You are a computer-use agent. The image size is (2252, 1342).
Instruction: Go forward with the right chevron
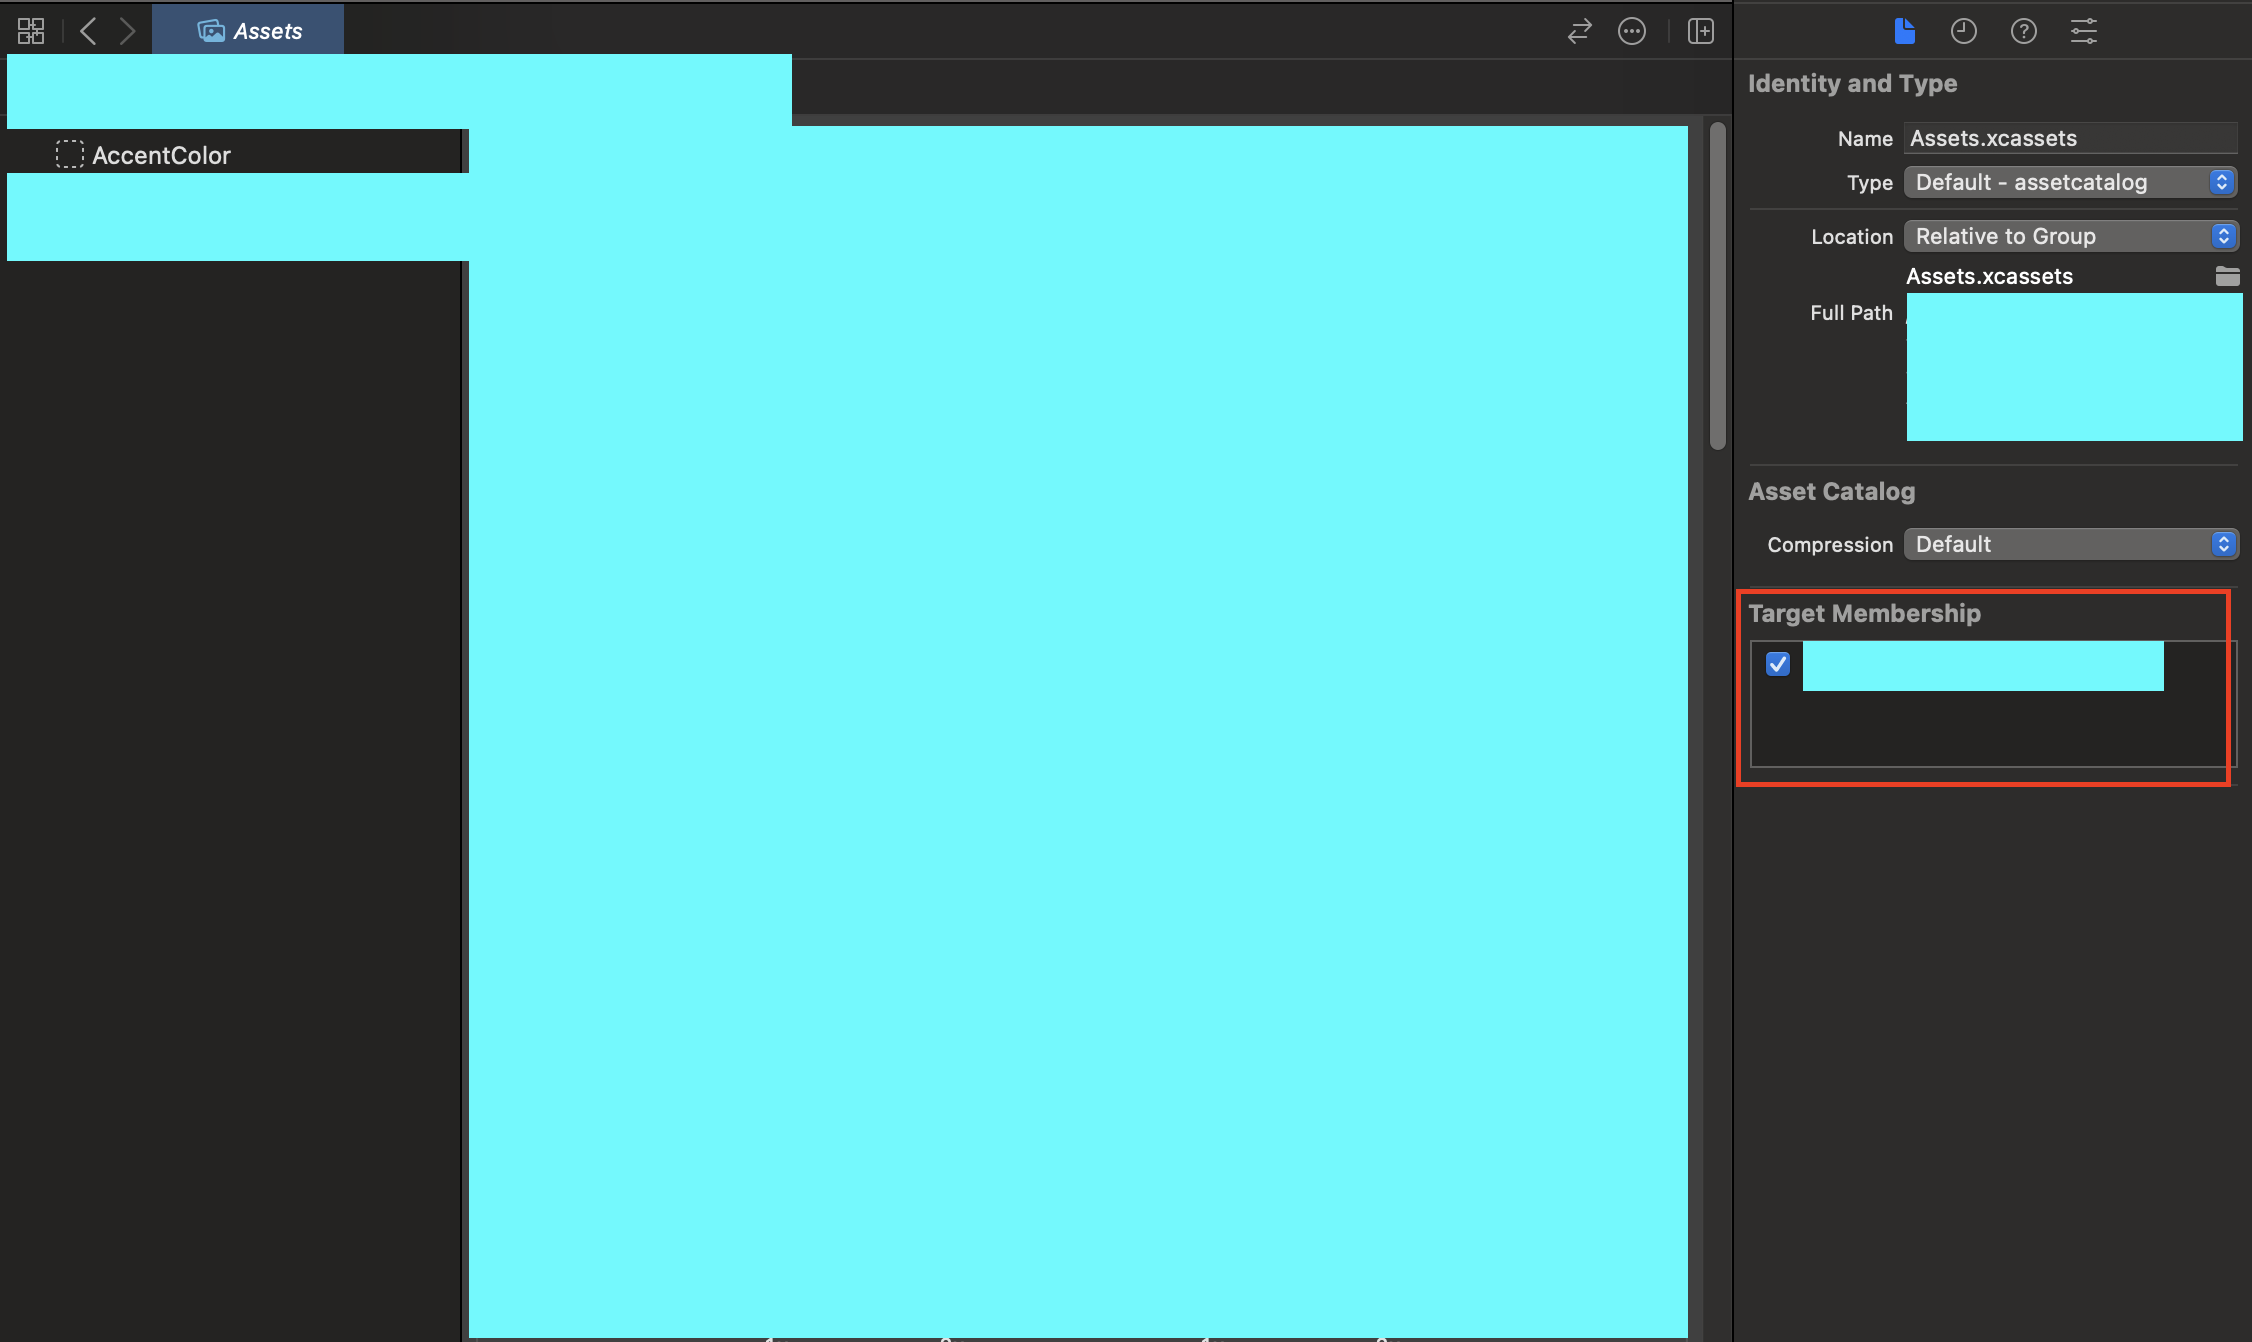(x=127, y=31)
